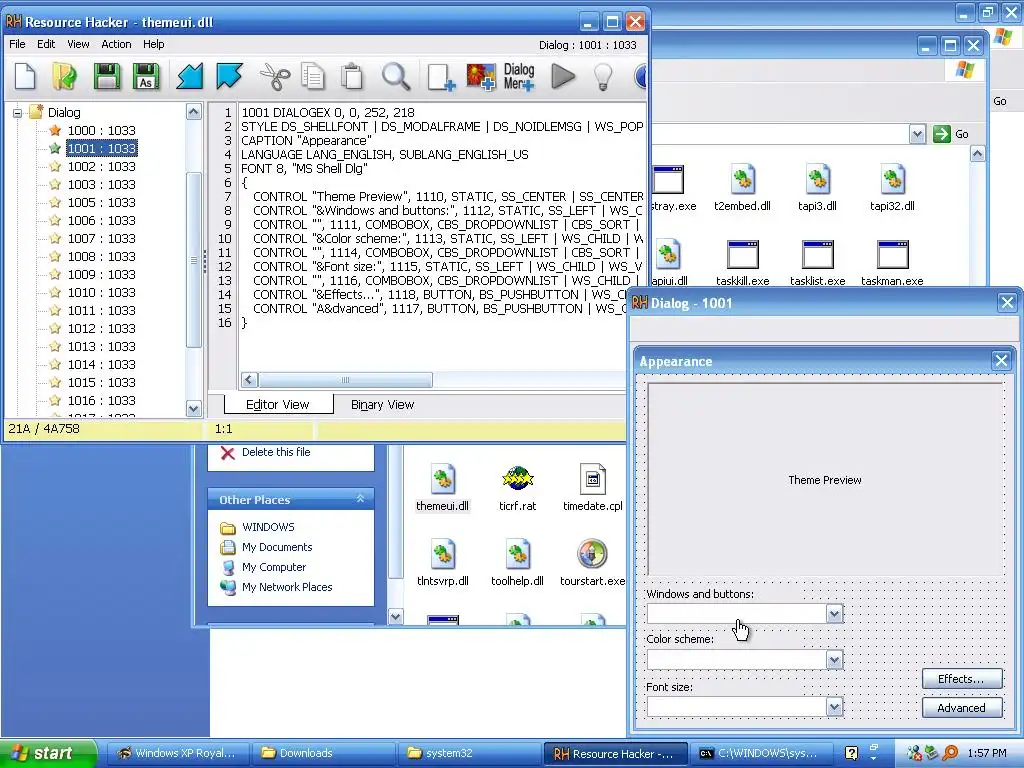Click the Compile play arrow icon
The height and width of the screenshot is (768, 1024).
pyautogui.click(x=563, y=76)
